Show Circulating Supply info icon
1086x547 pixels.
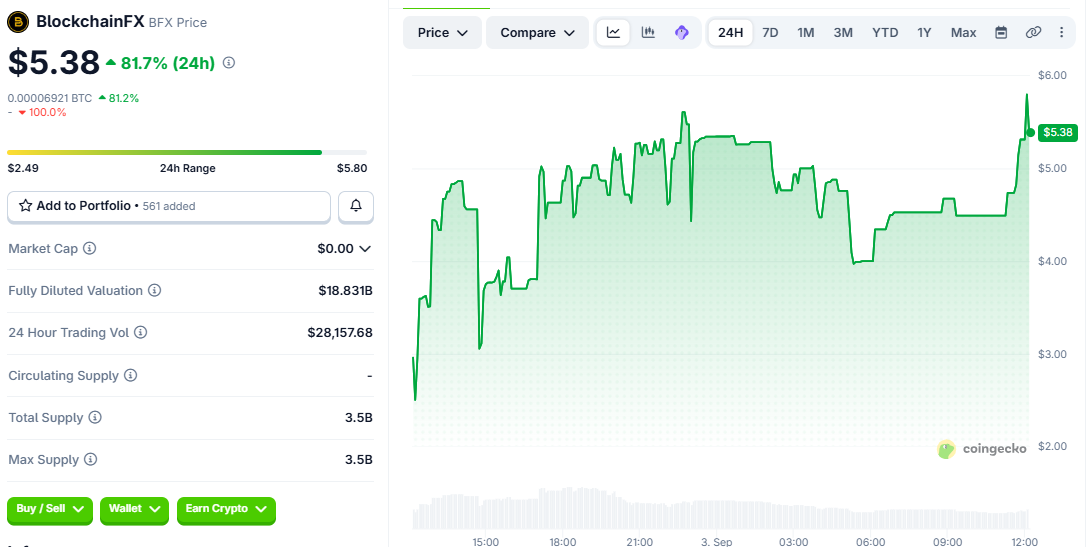130,375
